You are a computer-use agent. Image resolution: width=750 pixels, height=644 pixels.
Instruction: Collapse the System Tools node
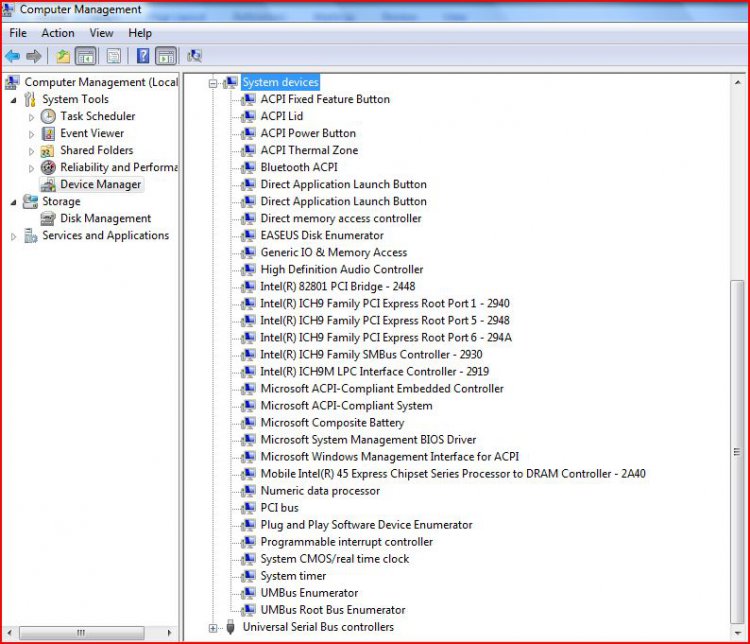[14, 99]
